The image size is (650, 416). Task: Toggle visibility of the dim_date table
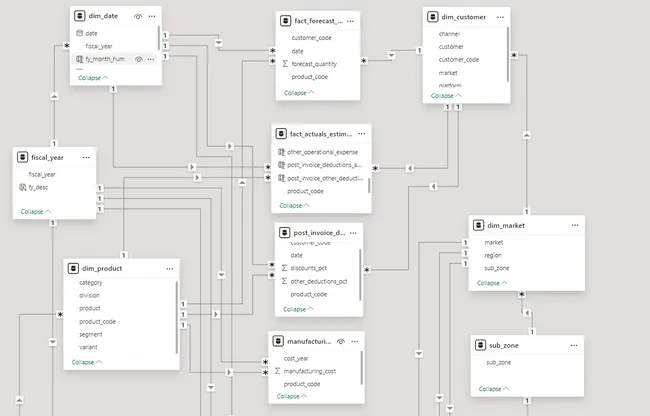tap(137, 17)
